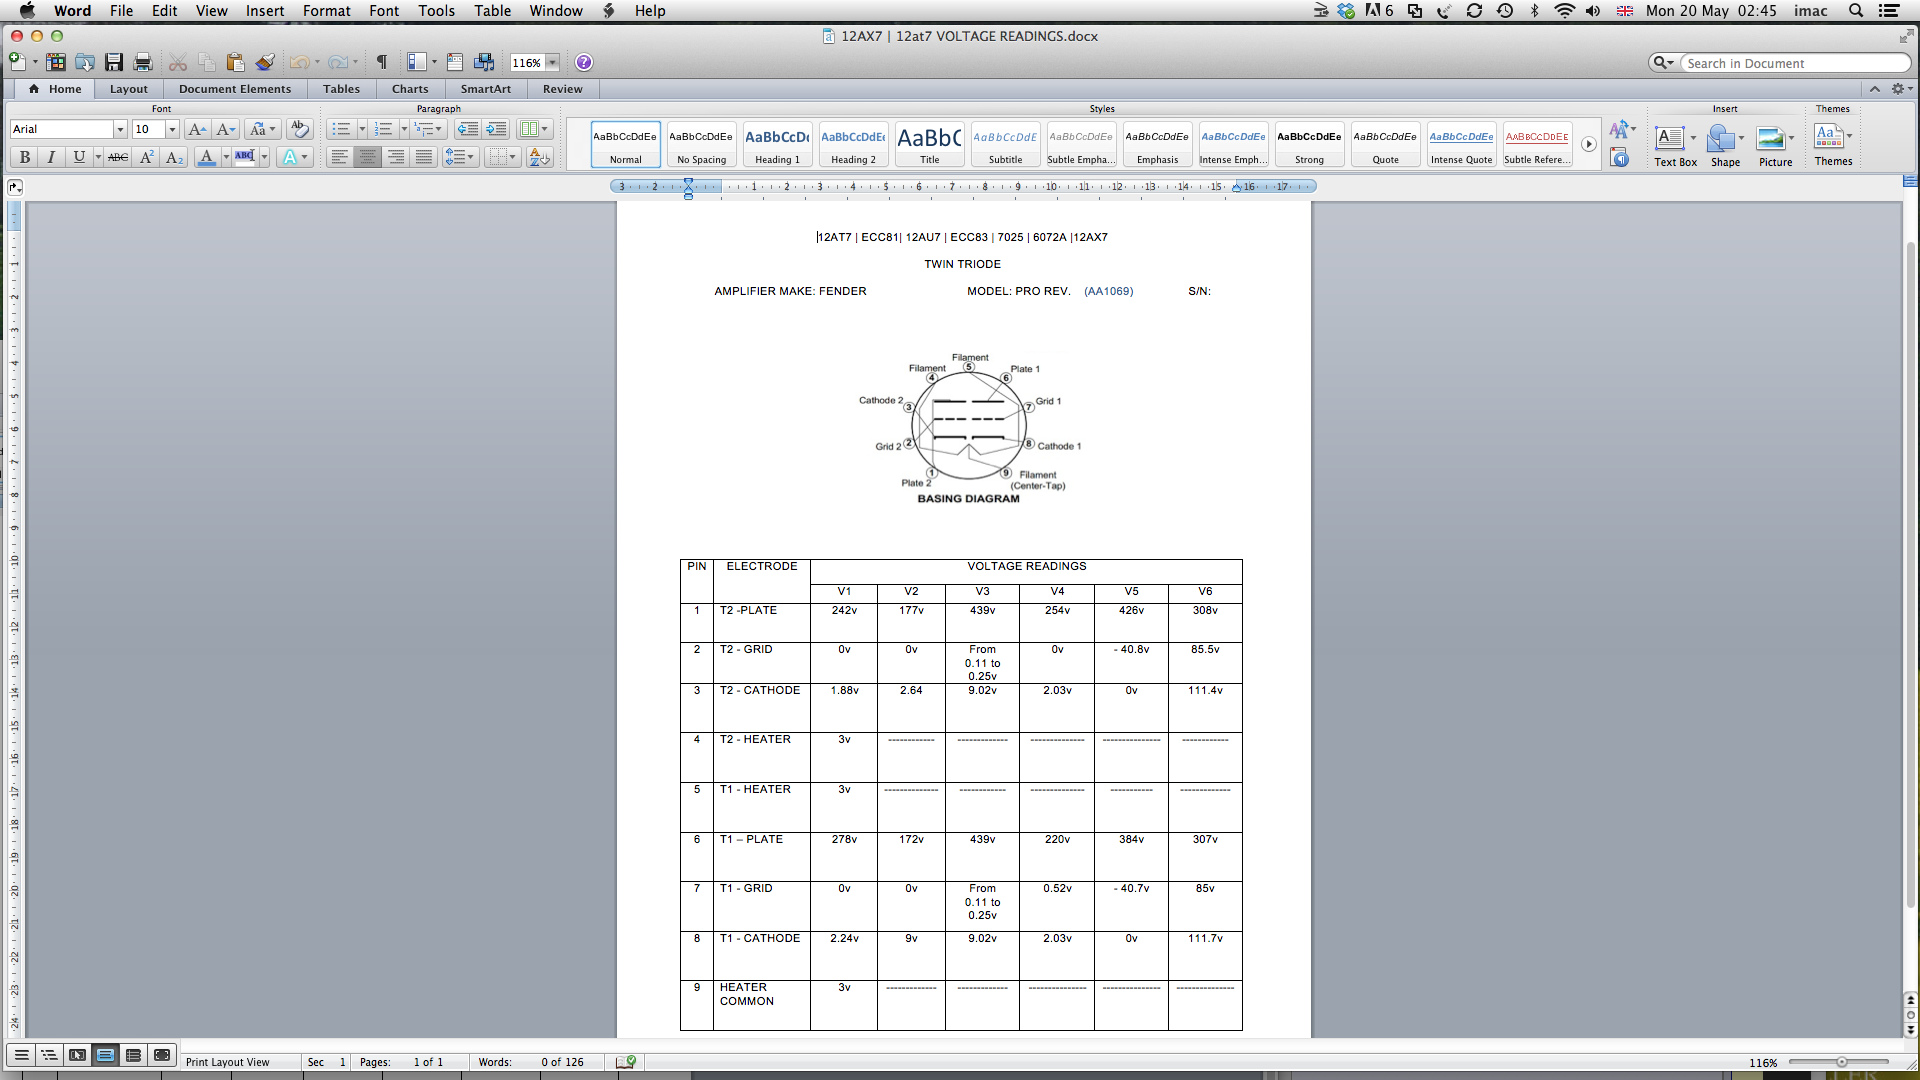Open the SmartArt ribbon tab
This screenshot has width=1920, height=1080.
486,89
